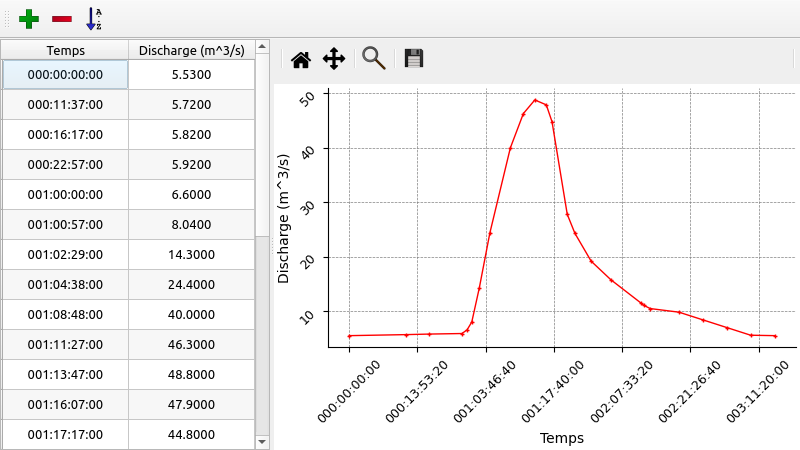This screenshot has width=800, height=450.
Task: Select the 5.7200 discharge cell
Action: click(x=191, y=105)
